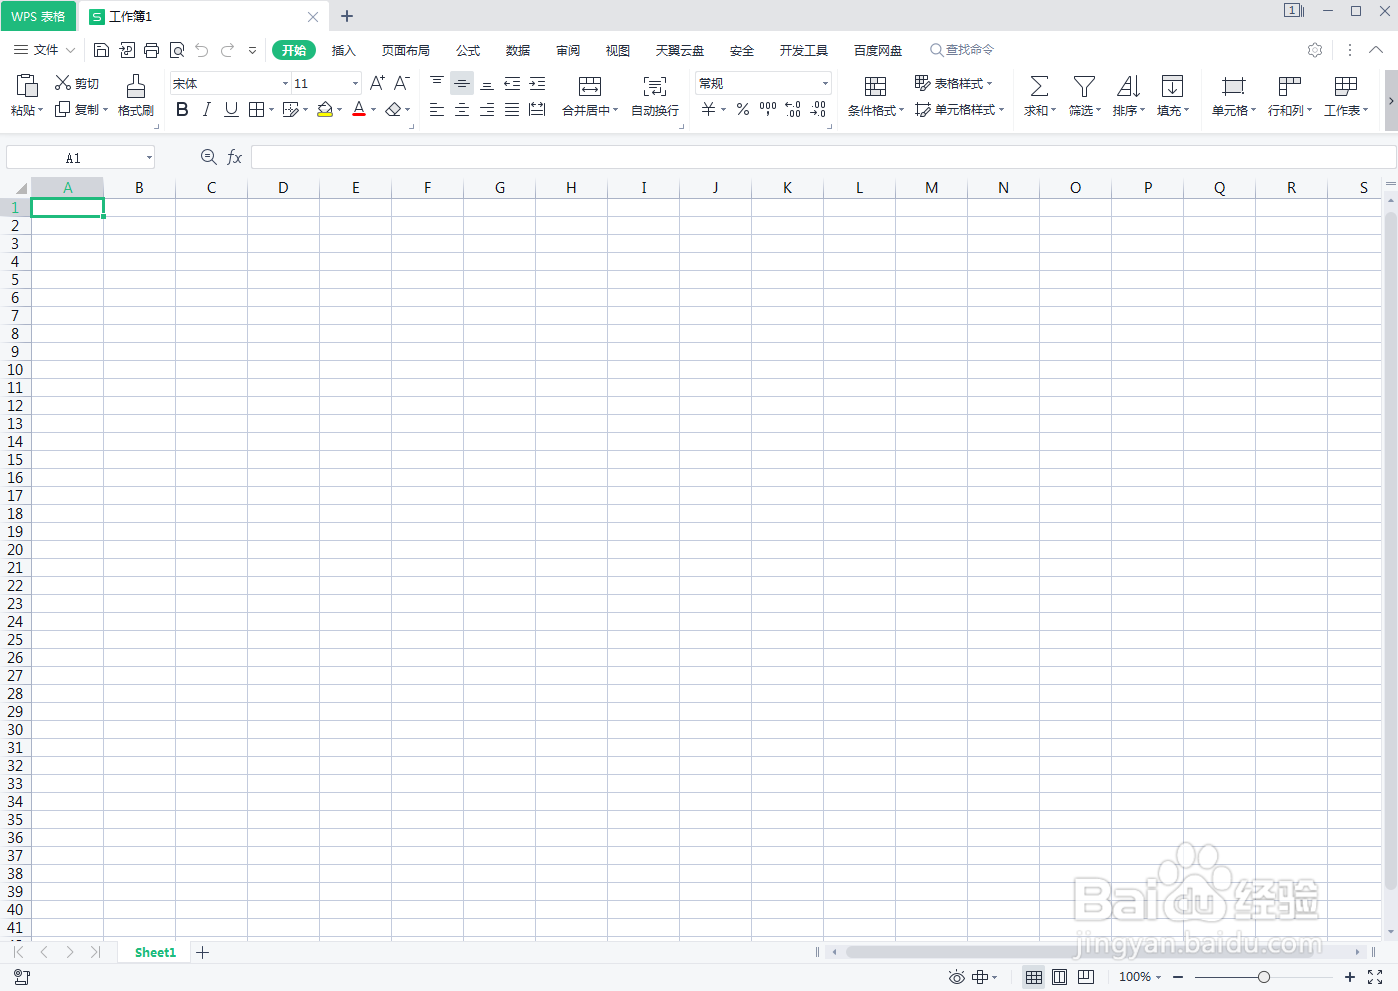Expand the Name Box dropdown arrow
Screen dimensions: 1398x991
[x=149, y=157]
